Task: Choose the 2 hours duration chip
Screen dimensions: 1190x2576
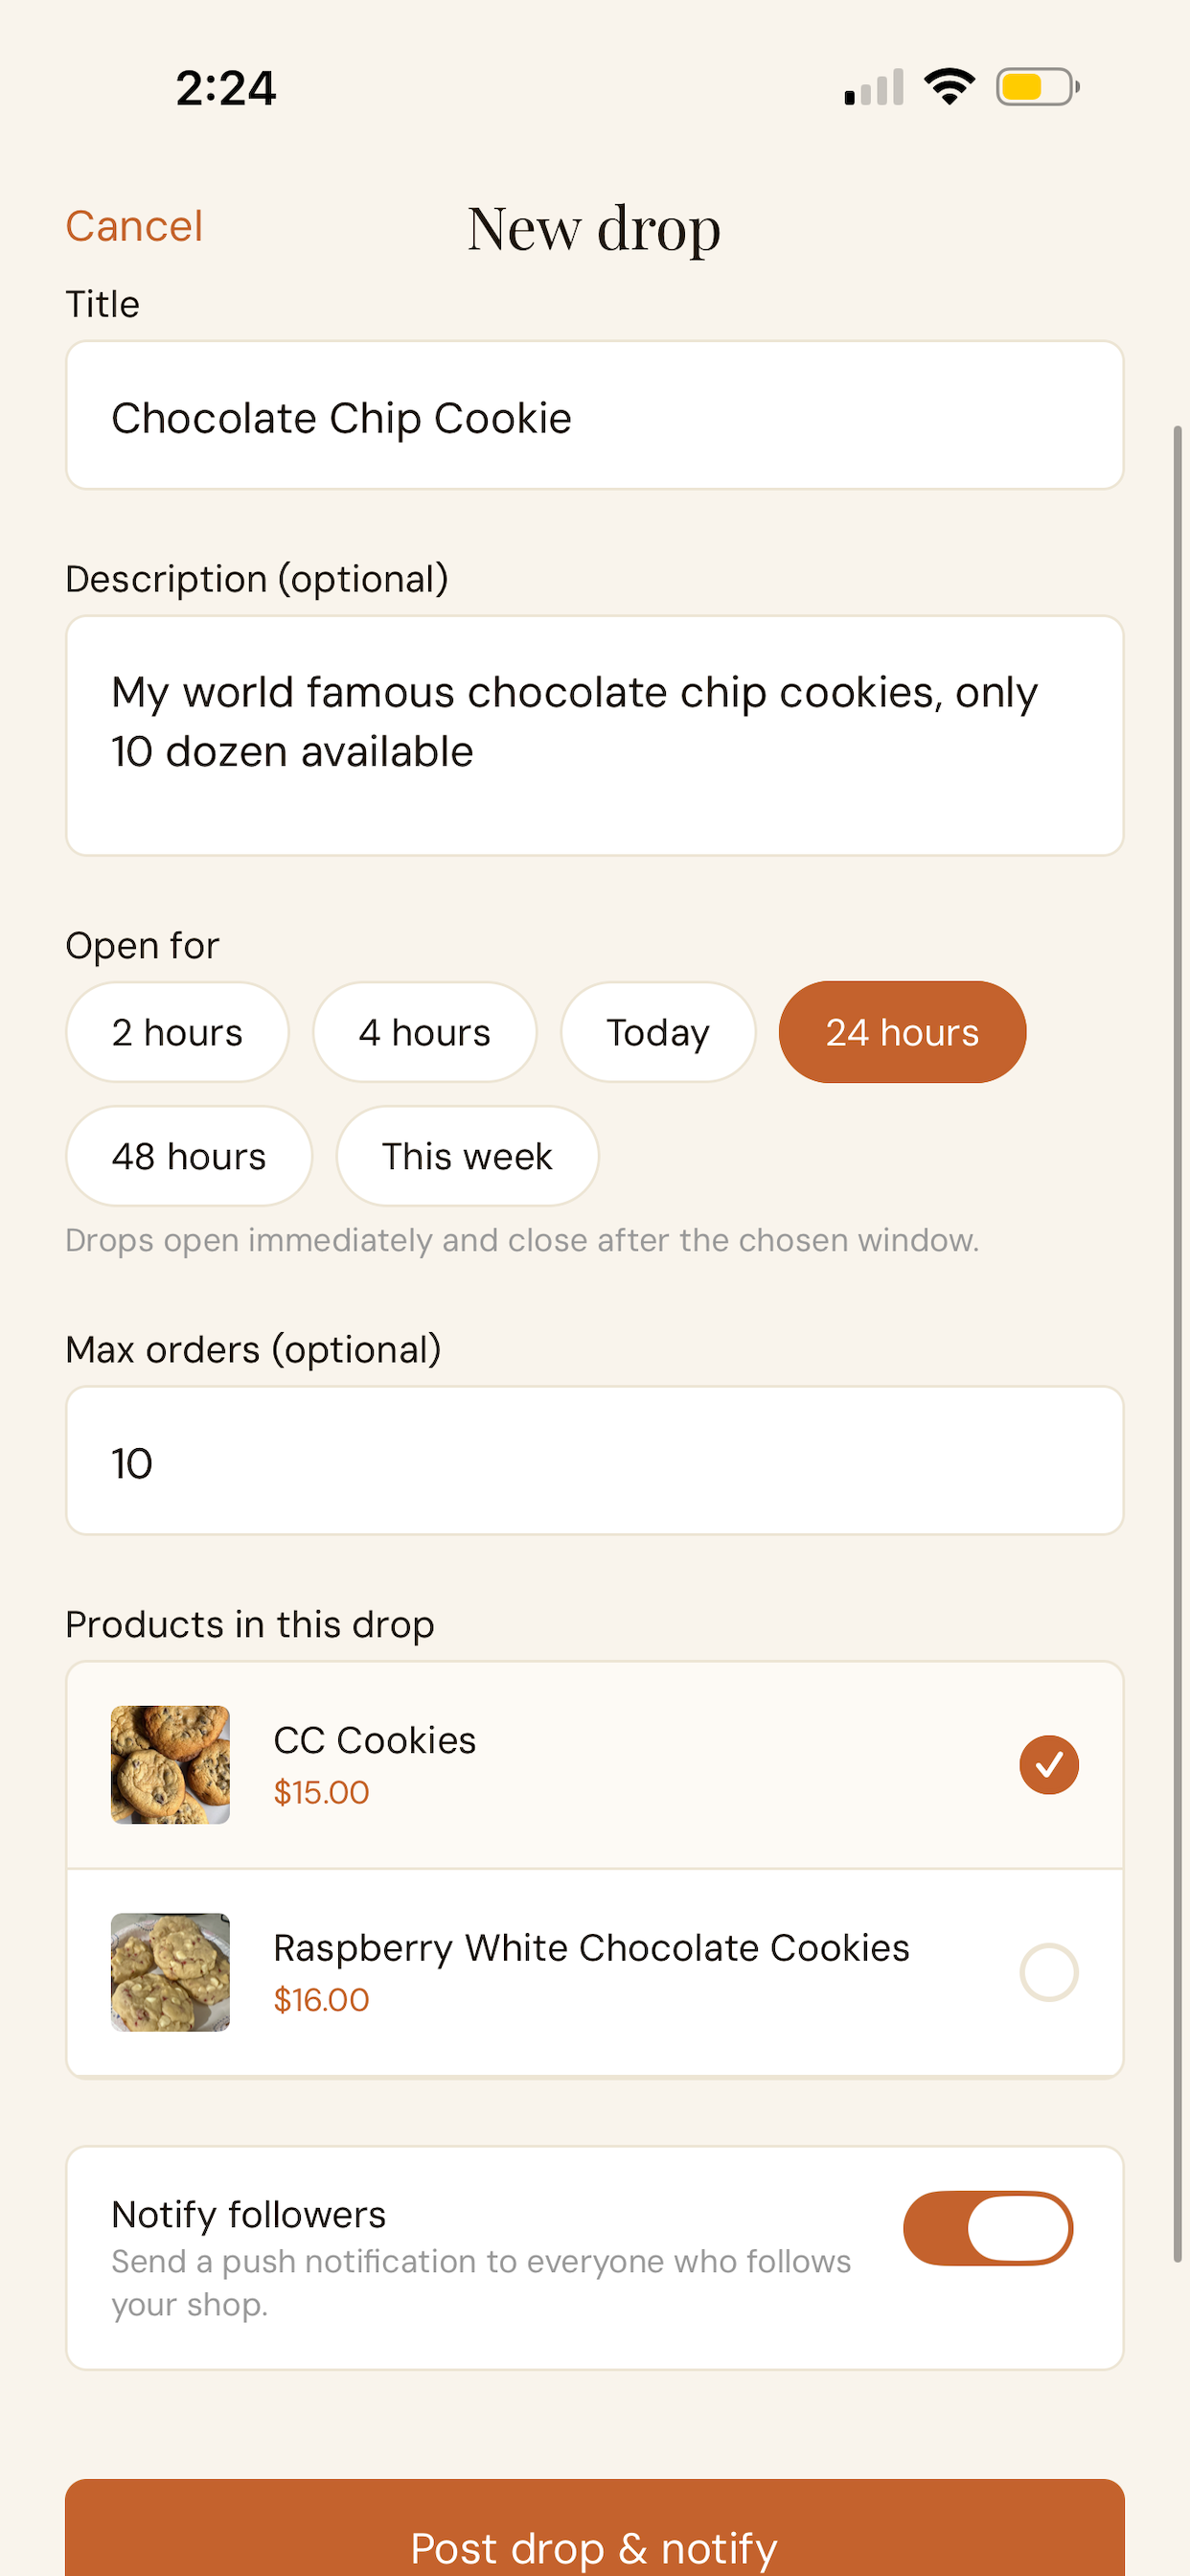Action: tap(177, 1032)
